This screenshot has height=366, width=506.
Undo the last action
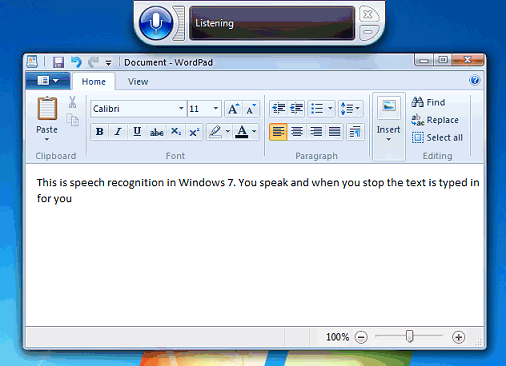76,62
